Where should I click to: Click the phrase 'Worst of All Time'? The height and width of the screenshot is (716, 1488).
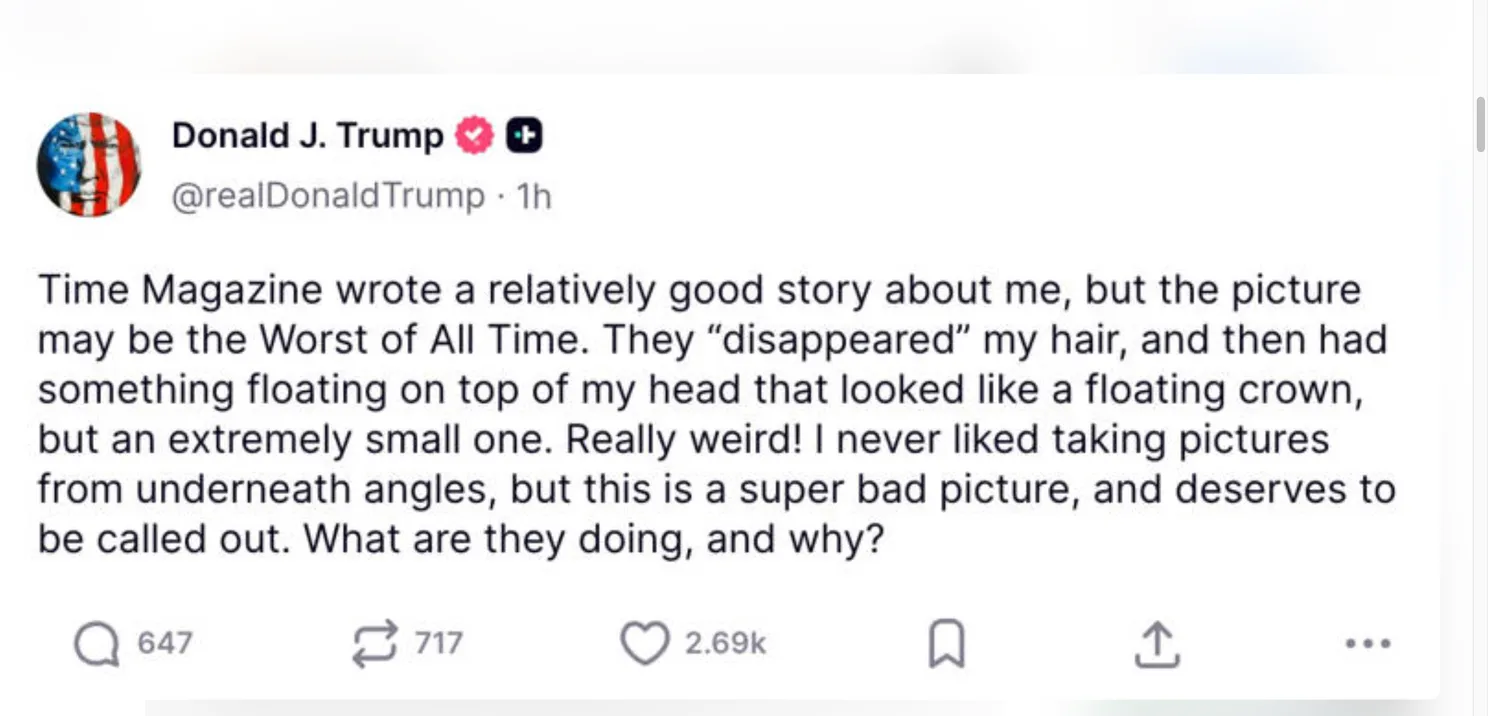[x=418, y=340]
